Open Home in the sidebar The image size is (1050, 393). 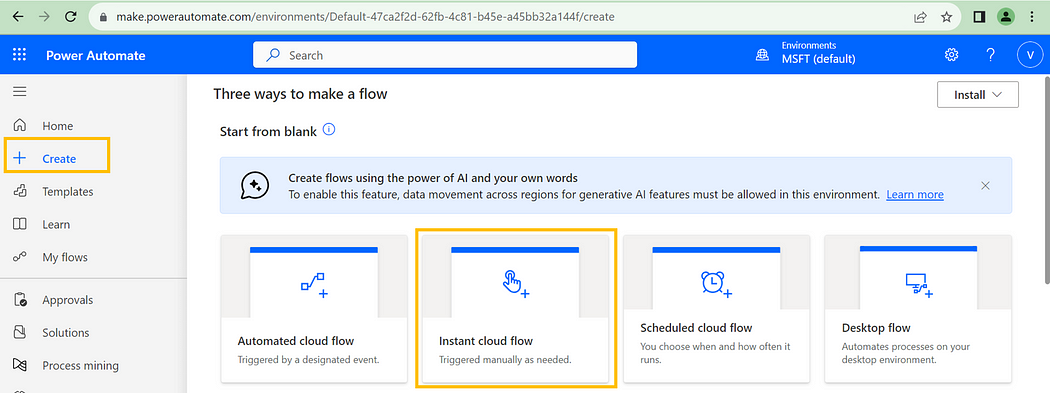58,126
